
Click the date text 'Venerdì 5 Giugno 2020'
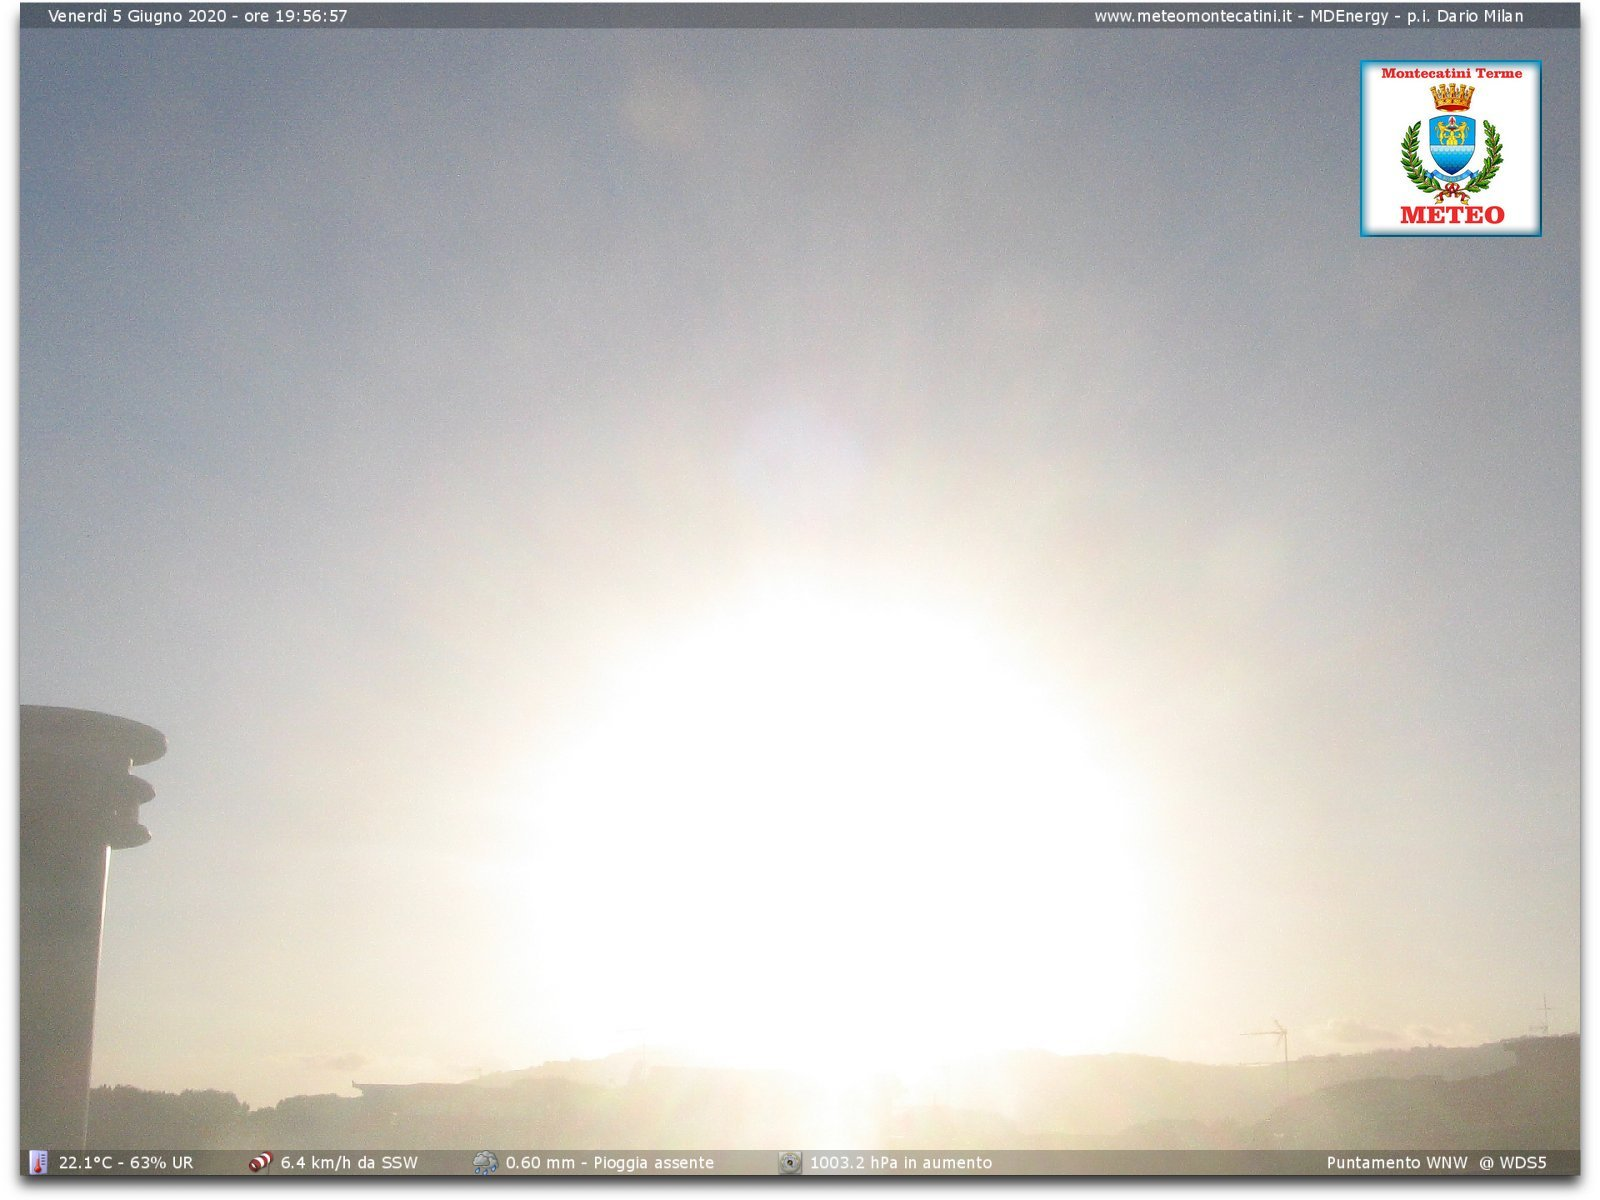click(137, 16)
